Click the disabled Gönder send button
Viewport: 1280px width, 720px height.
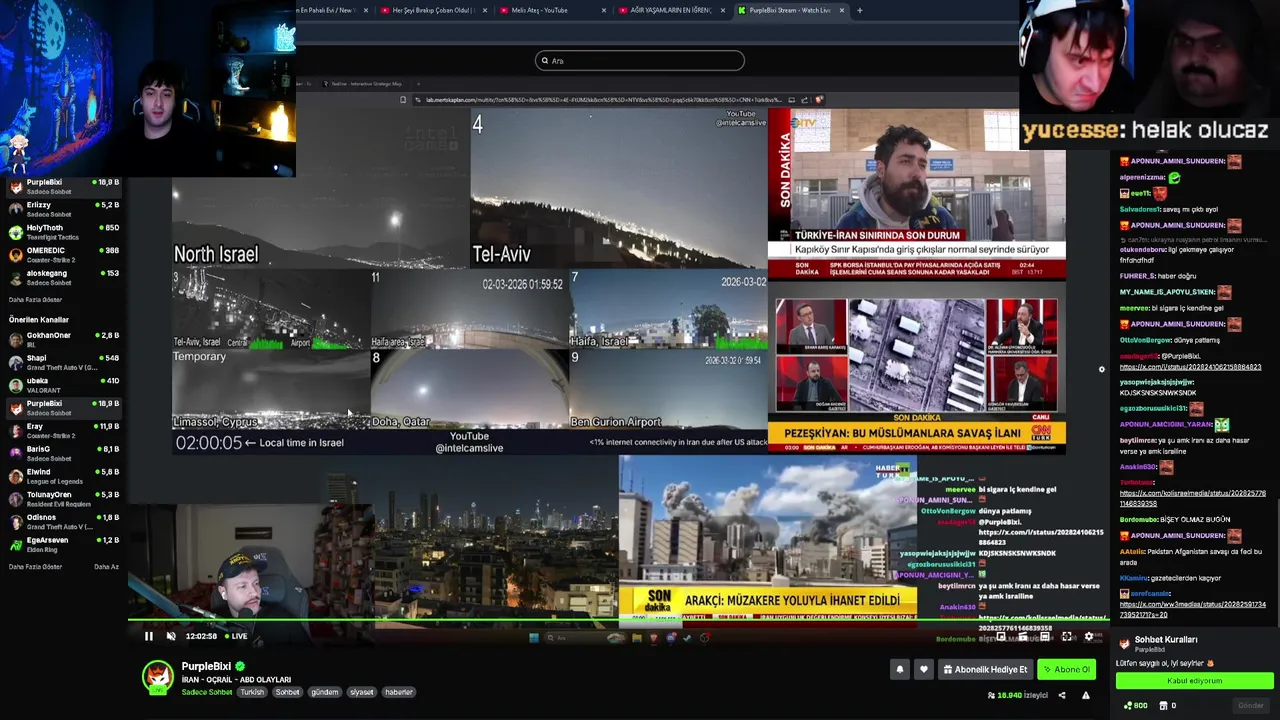pyautogui.click(x=1251, y=706)
